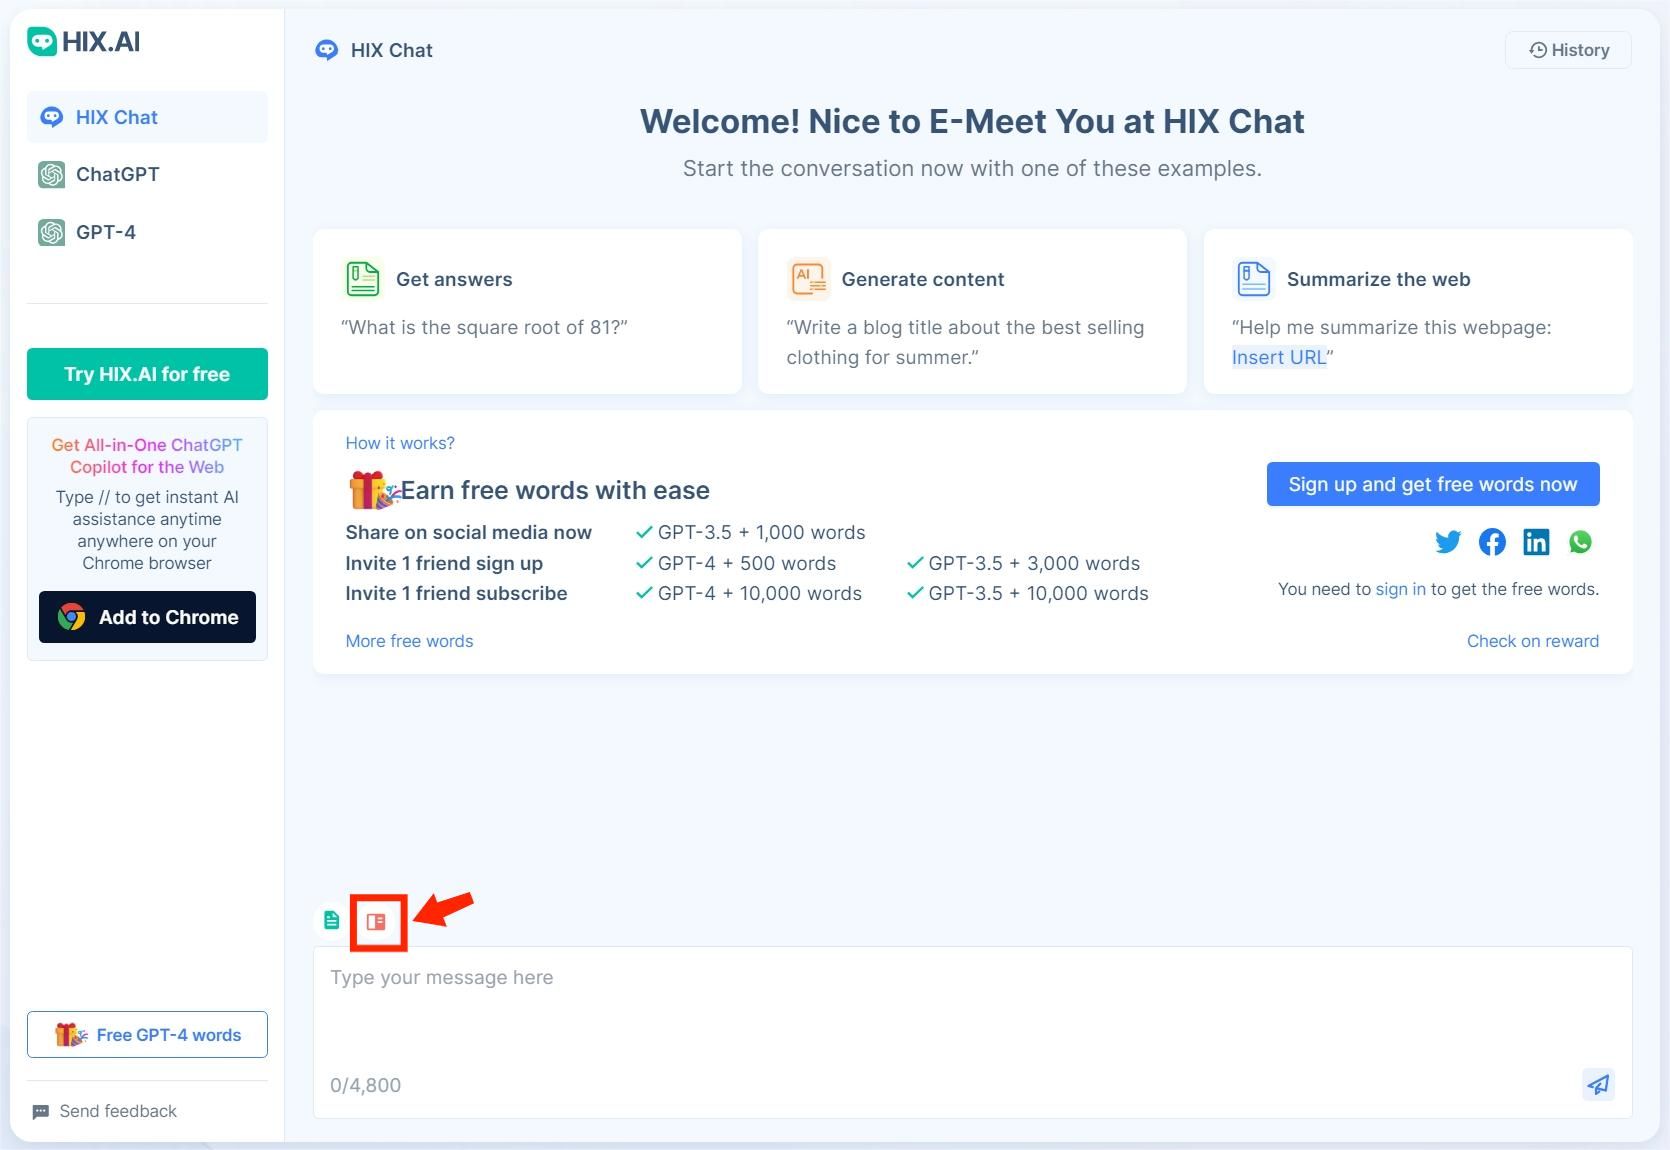Viewport: 1670px width, 1150px height.
Task: Click the Summarize the web page icon
Action: [1253, 279]
